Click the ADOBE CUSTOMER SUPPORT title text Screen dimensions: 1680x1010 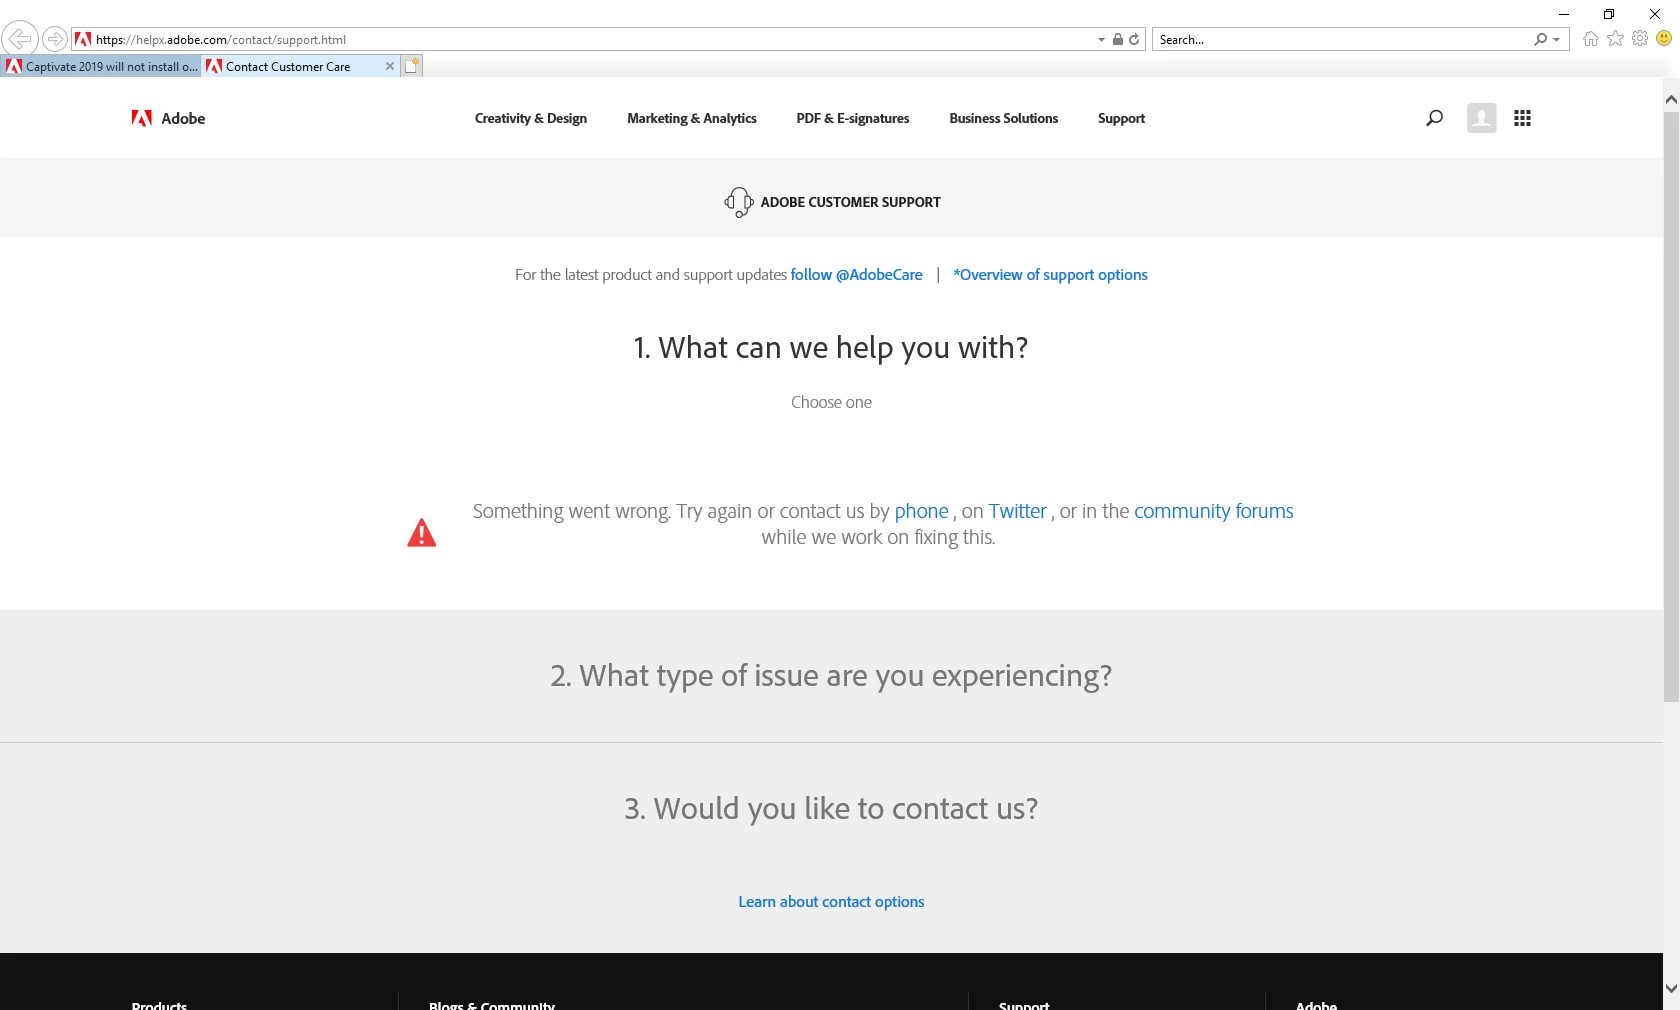850,202
